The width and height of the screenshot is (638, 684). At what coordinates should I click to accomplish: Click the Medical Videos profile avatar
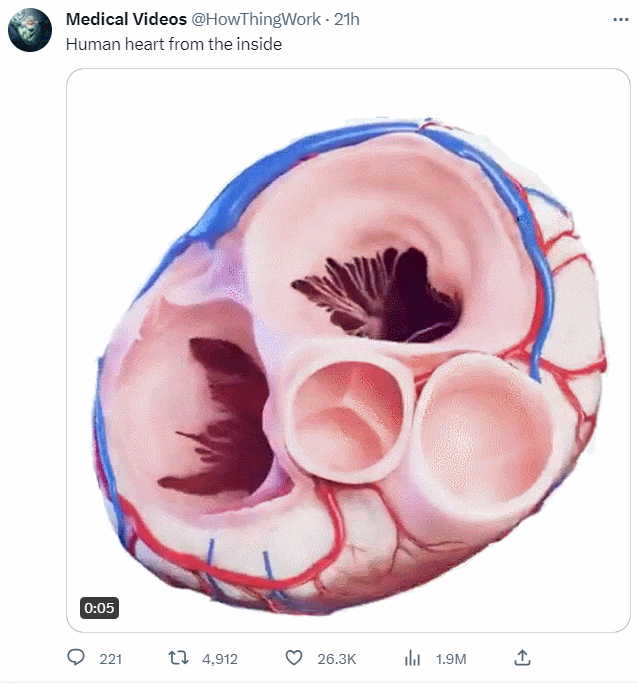[x=30, y=30]
